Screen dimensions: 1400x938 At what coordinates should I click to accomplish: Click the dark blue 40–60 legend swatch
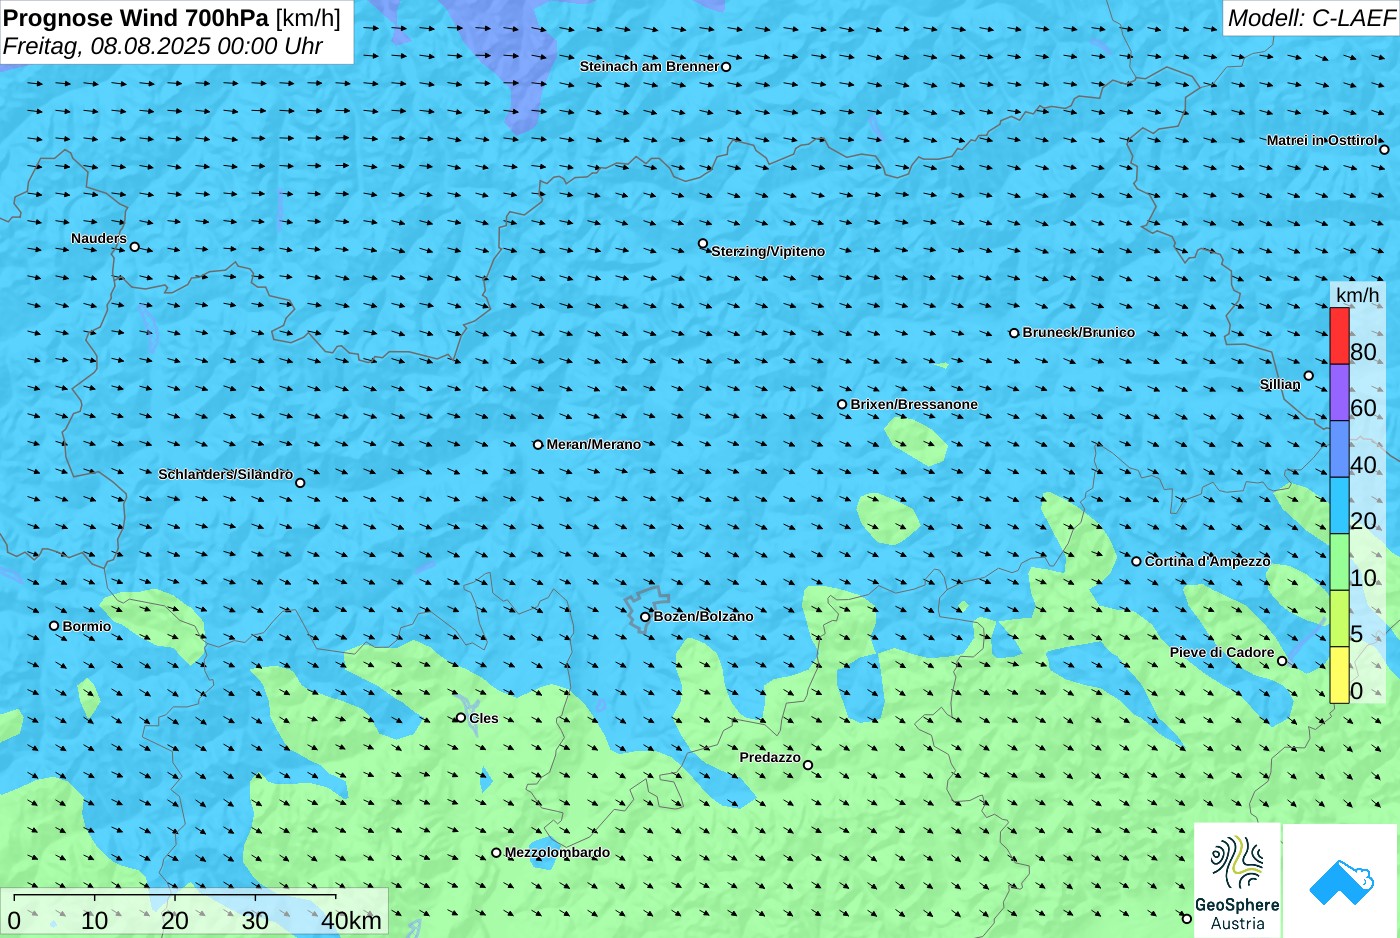coord(1339,449)
